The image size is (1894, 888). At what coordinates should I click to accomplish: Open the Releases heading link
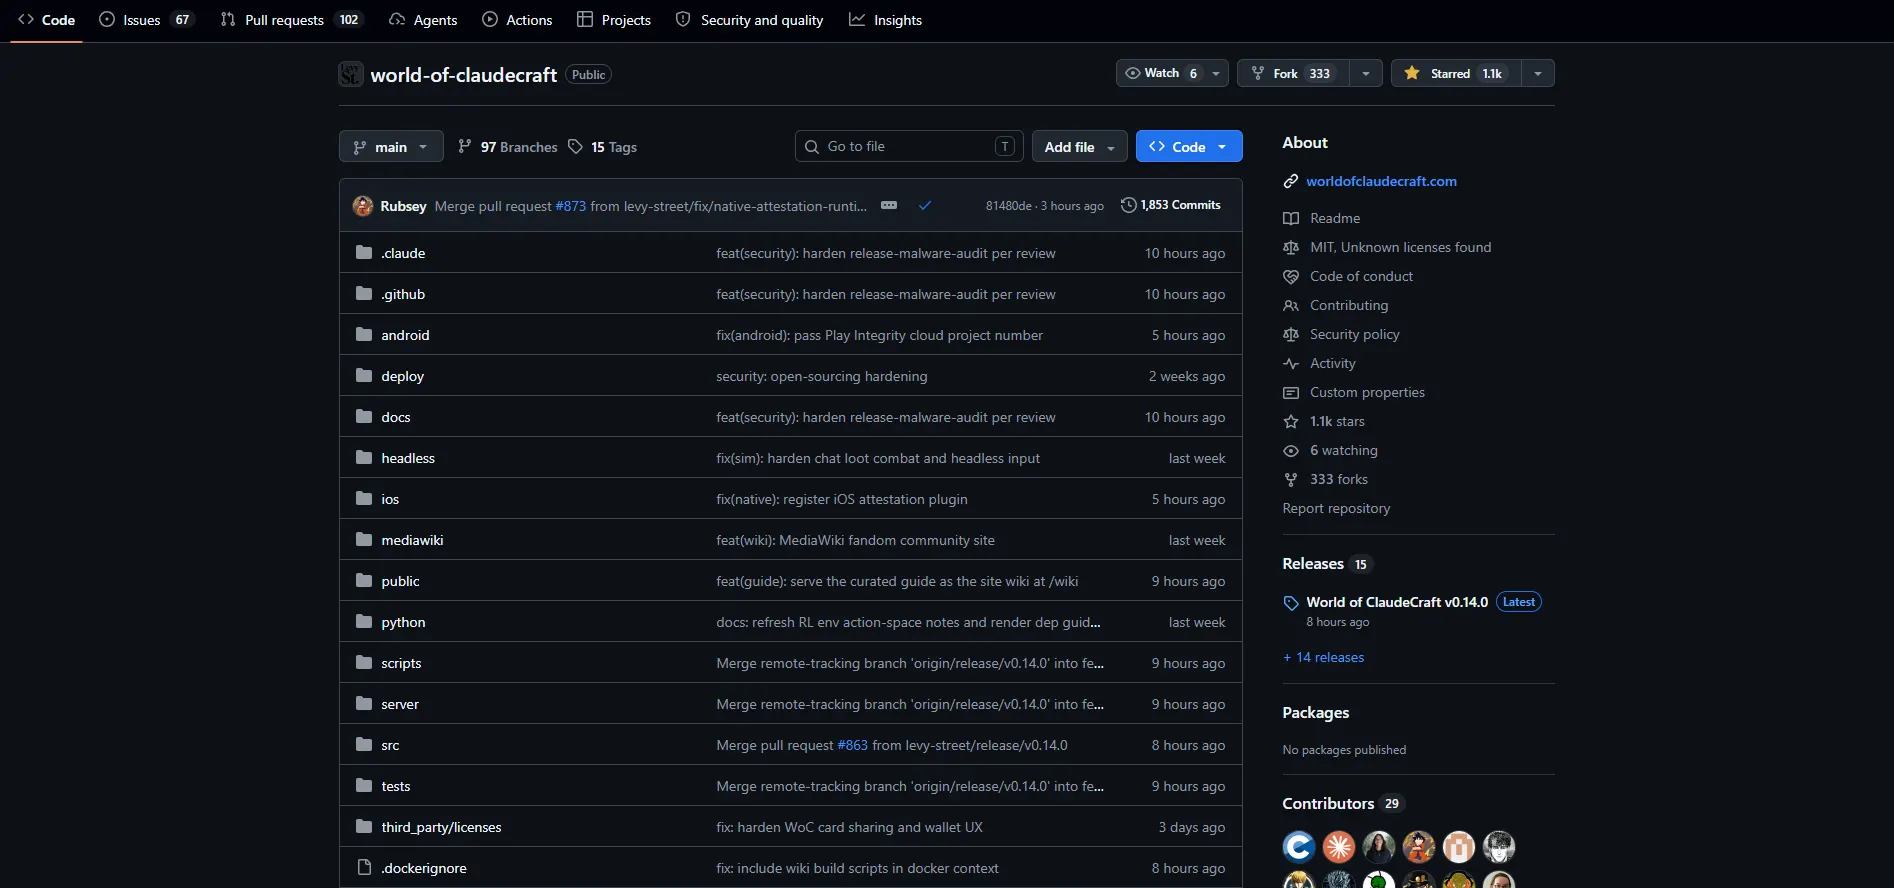tap(1327, 564)
